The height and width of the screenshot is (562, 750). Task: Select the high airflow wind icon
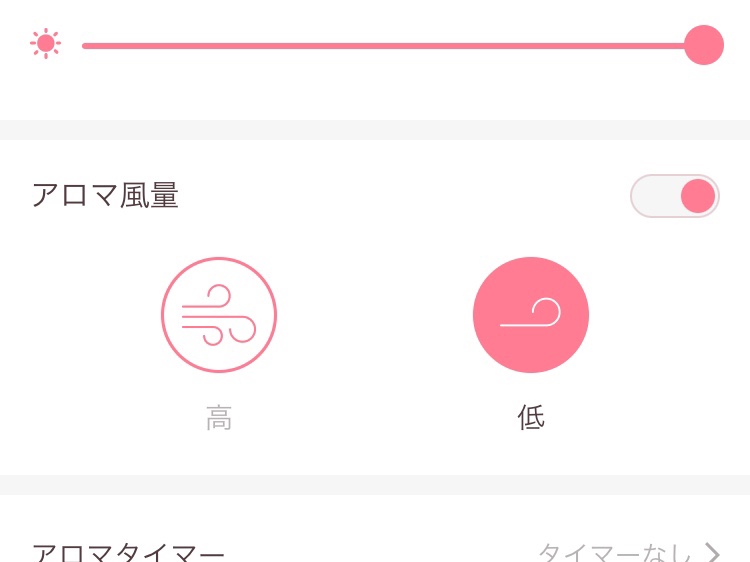(x=219, y=315)
